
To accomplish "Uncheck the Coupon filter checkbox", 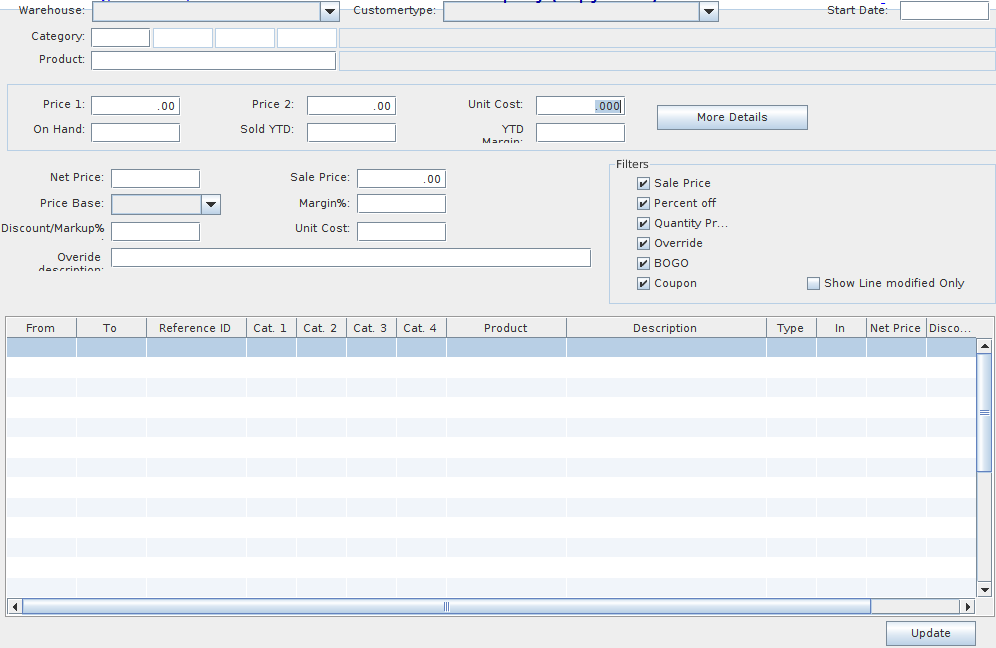I will [x=643, y=284].
